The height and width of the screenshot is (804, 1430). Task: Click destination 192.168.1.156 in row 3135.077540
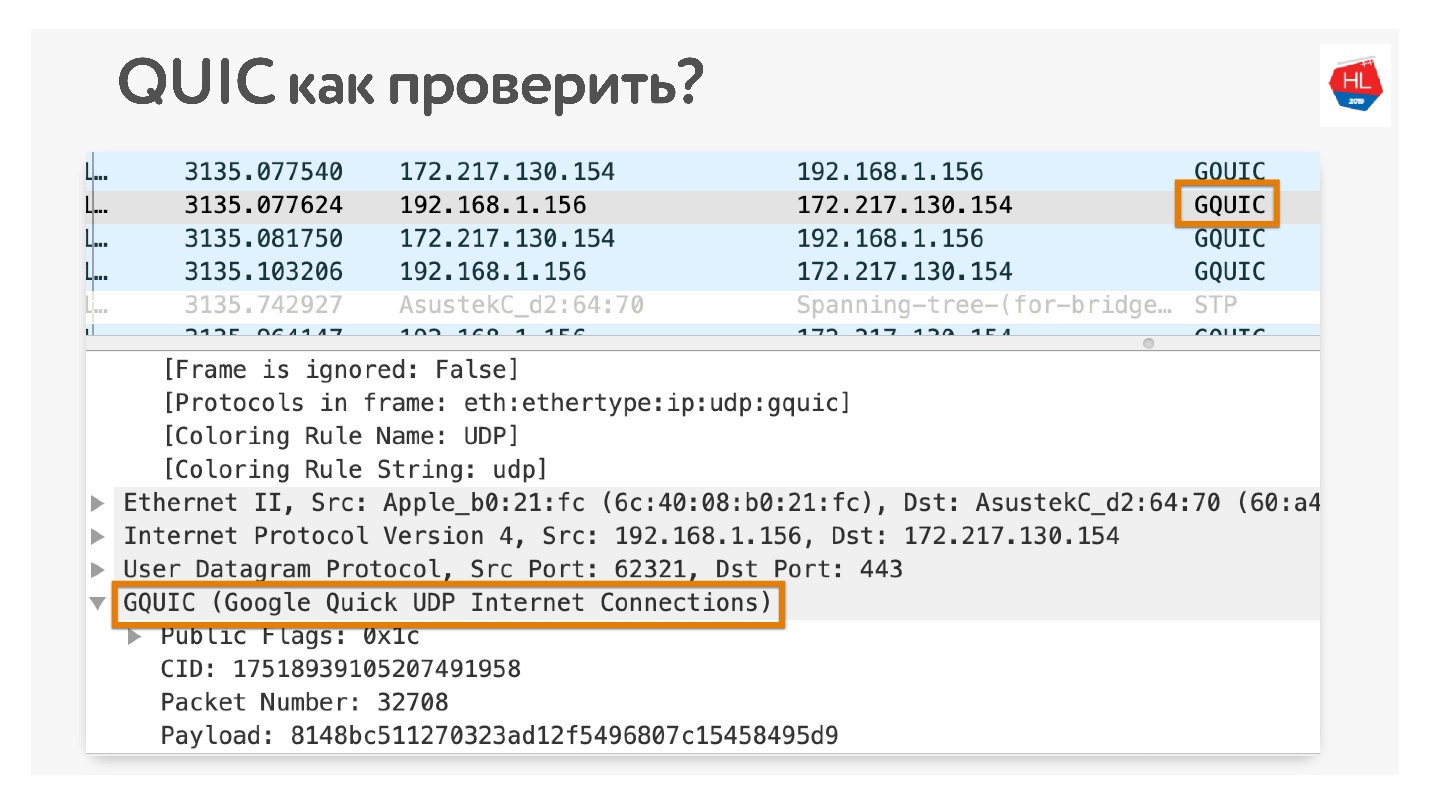tap(890, 172)
